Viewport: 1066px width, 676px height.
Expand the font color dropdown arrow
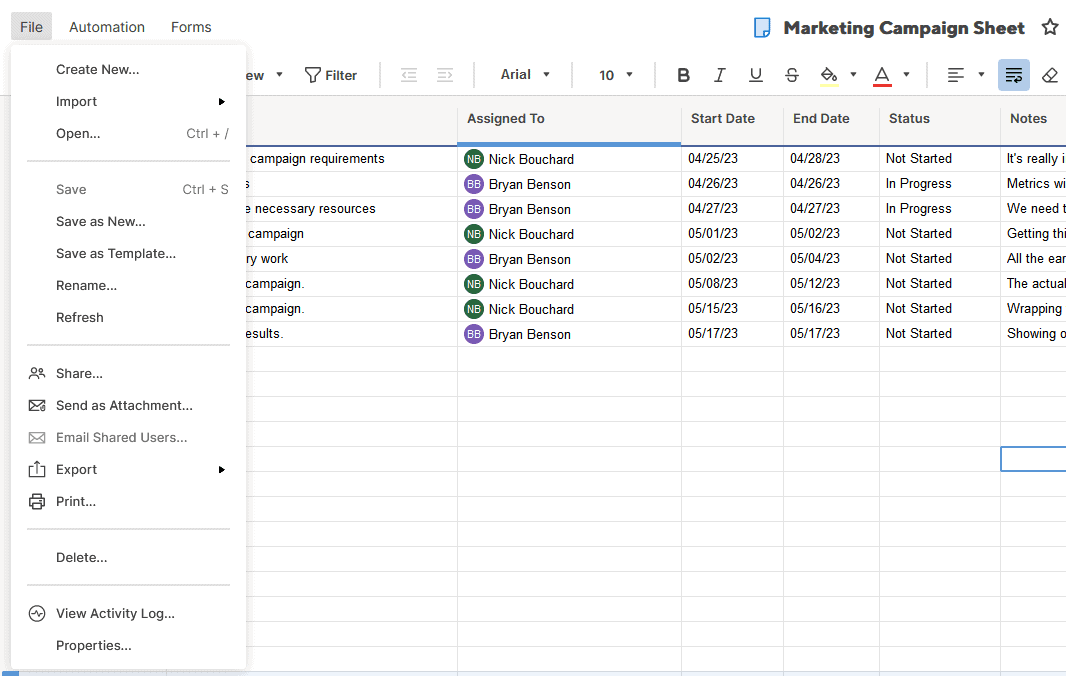coord(906,75)
